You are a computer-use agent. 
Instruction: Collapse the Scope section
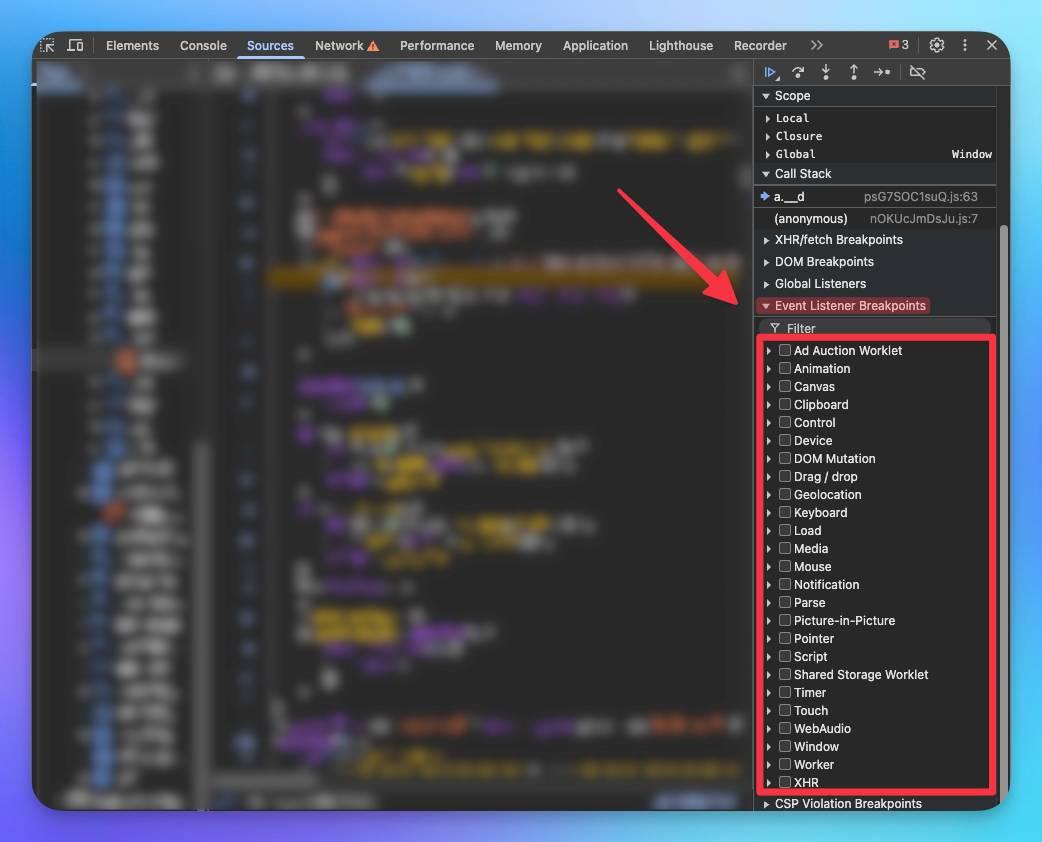[x=766, y=96]
